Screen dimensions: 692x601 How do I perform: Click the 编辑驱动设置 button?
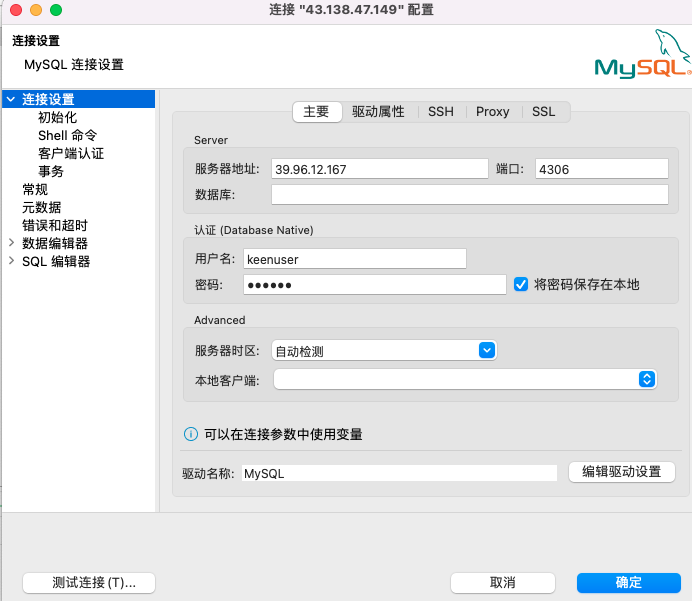coord(622,472)
